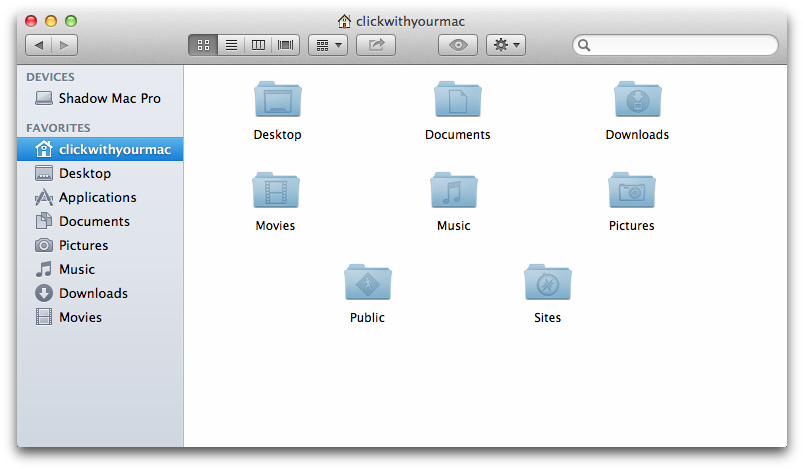The height and width of the screenshot is (469, 803).
Task: Close the Finder window
Action: point(31,21)
